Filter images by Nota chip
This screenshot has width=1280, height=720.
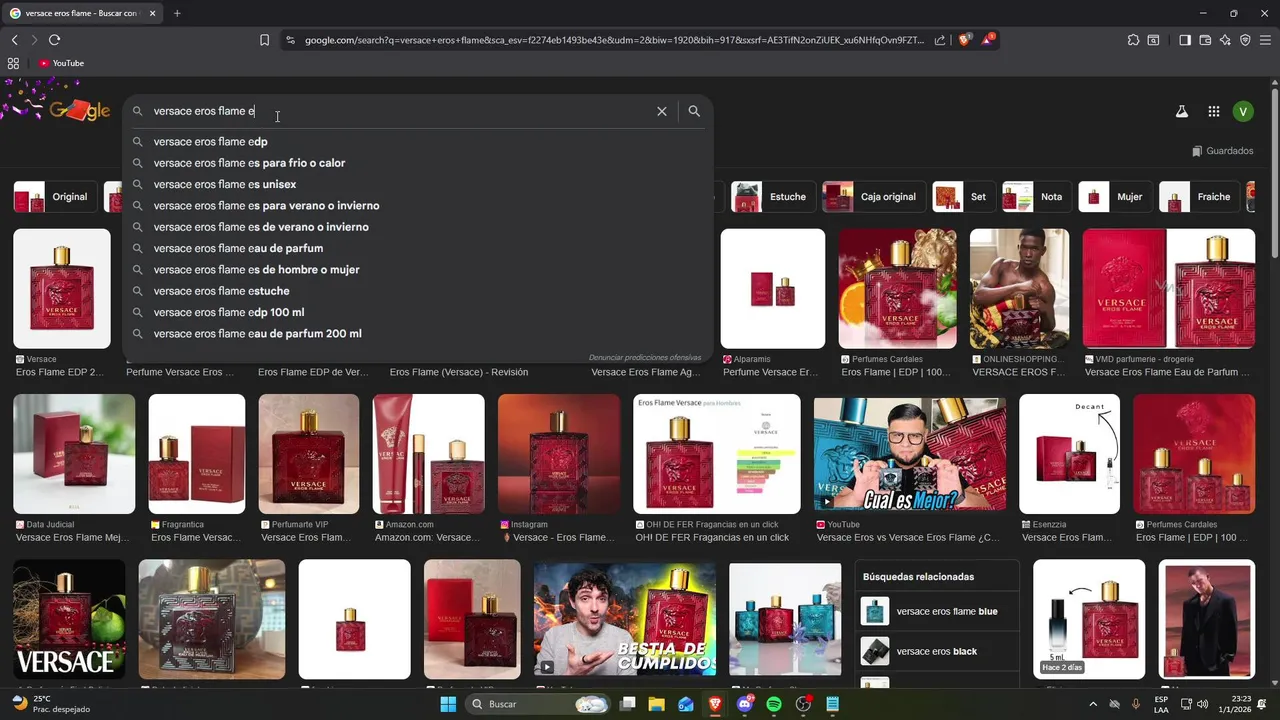coord(1036,197)
